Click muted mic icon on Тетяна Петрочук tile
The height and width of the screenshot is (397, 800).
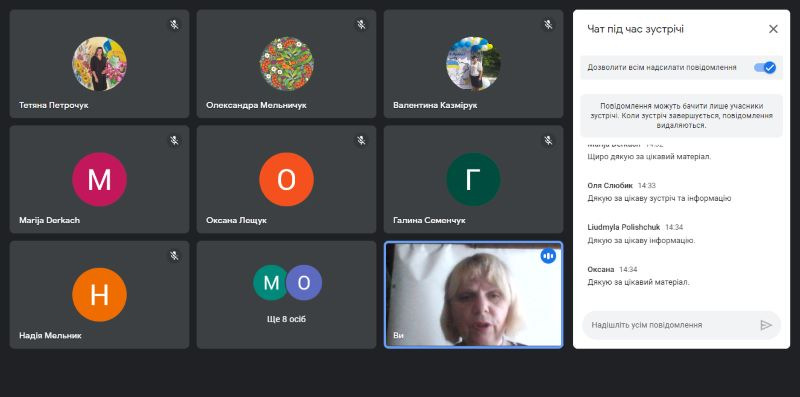point(174,24)
